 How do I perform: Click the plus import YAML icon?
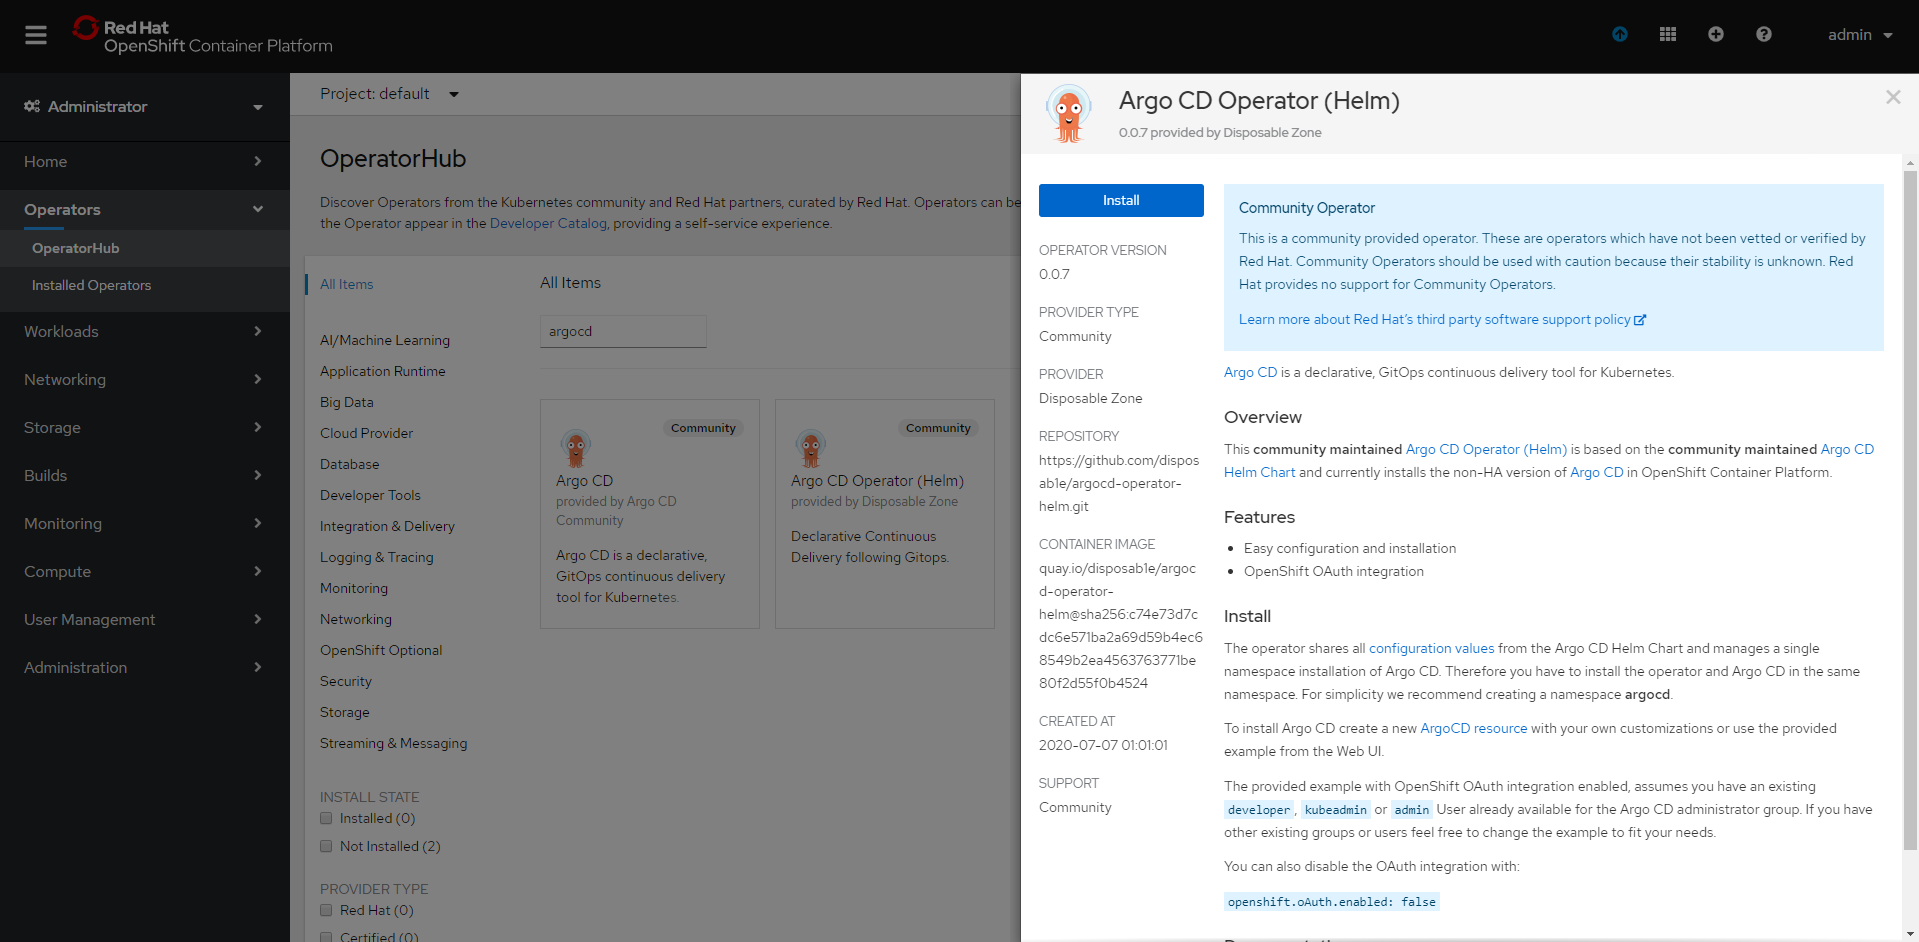[x=1716, y=34]
